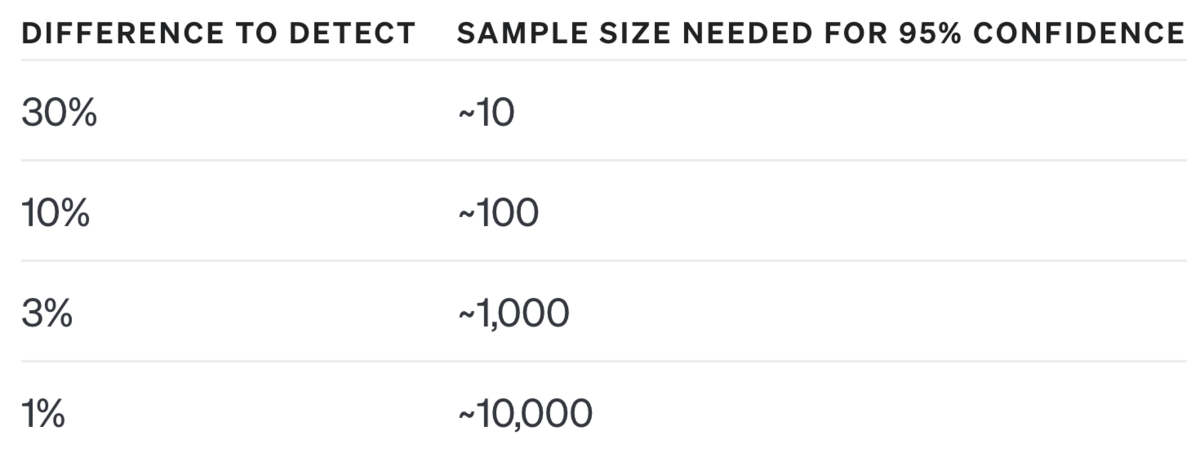Click the divider between 10% and 3% rows
1200x462 pixels.
tap(600, 260)
